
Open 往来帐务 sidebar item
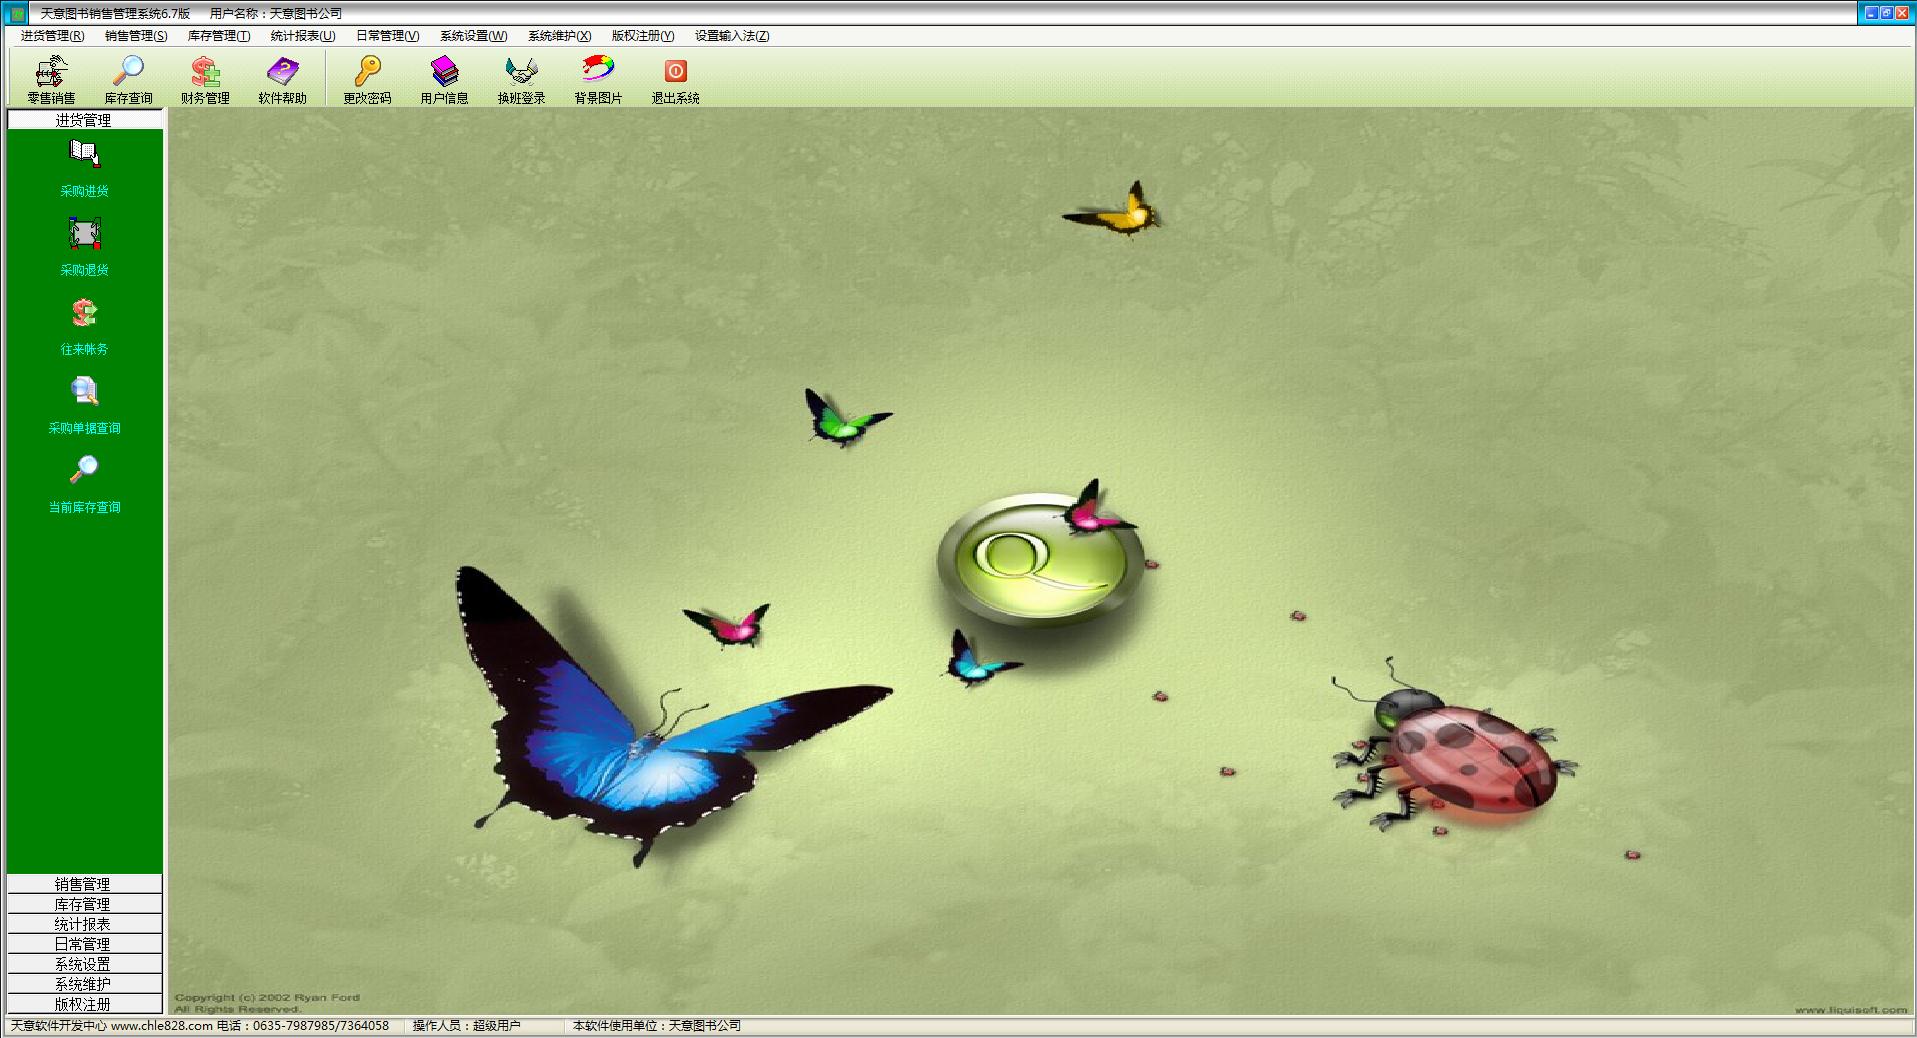[x=84, y=326]
